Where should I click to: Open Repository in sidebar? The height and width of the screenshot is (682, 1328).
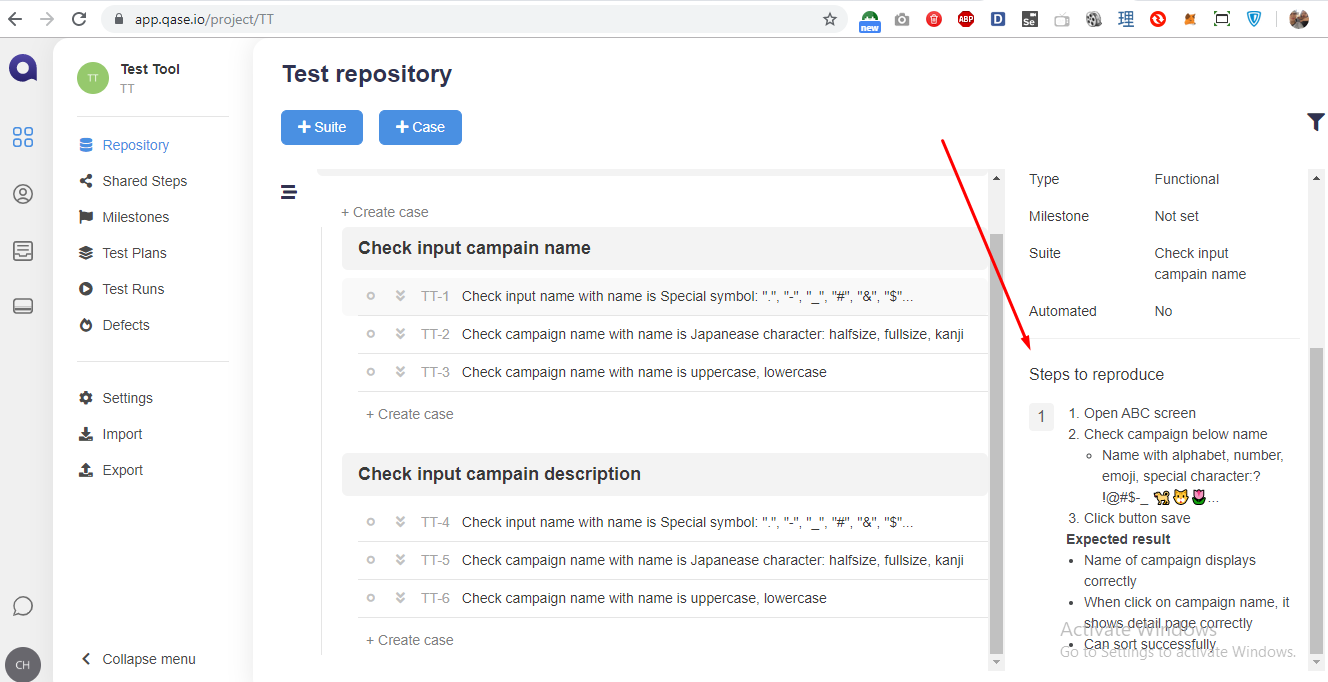[125, 145]
